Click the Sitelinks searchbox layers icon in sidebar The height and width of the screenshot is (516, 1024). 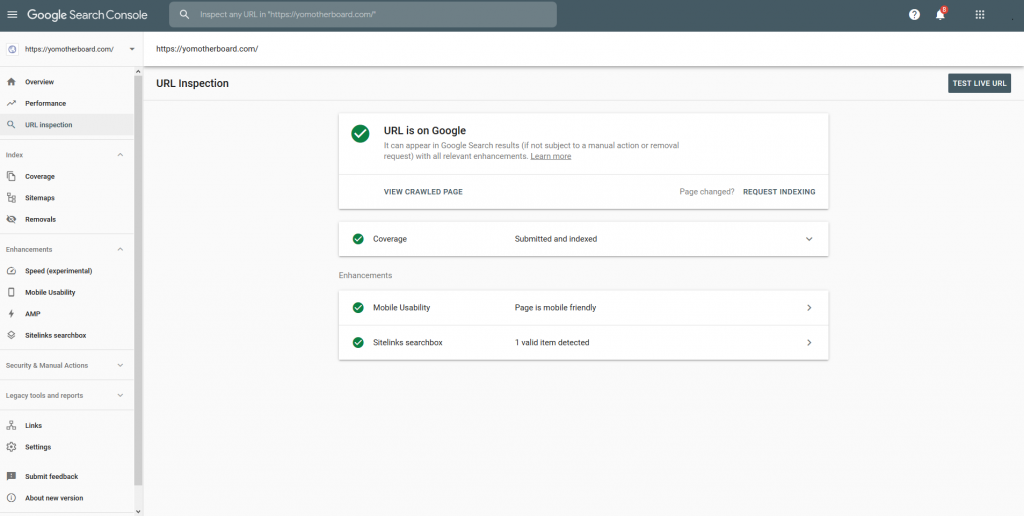pyautogui.click(x=11, y=335)
